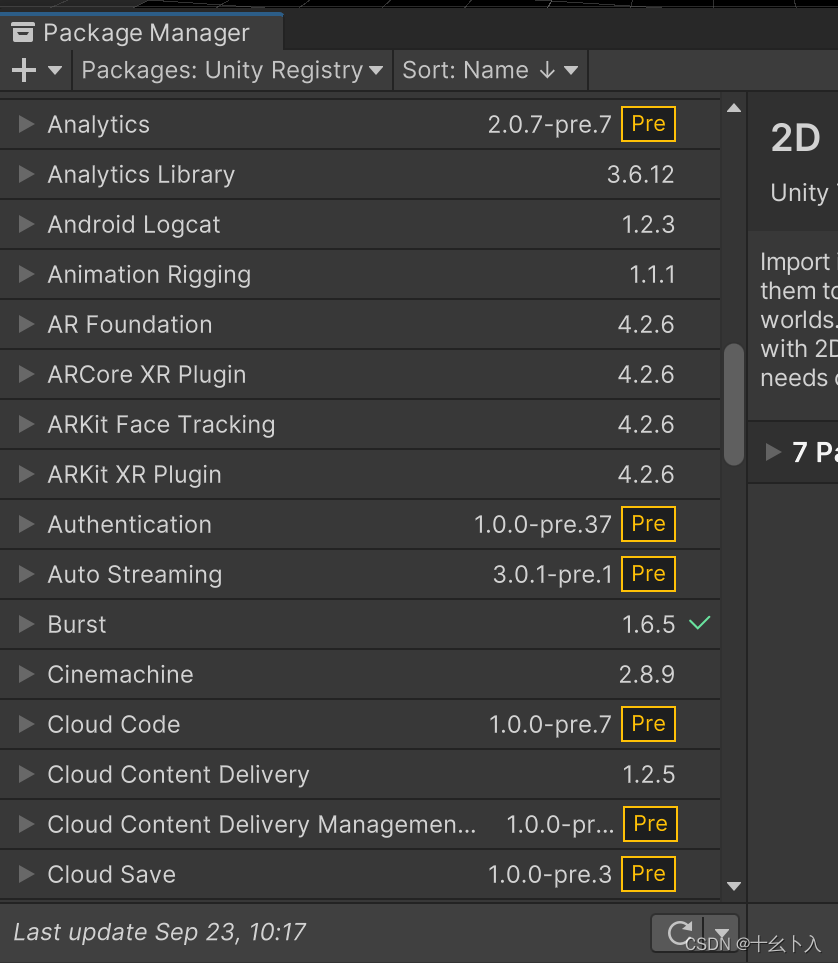
Task: Click the 2D title in details panel
Action: click(x=796, y=138)
